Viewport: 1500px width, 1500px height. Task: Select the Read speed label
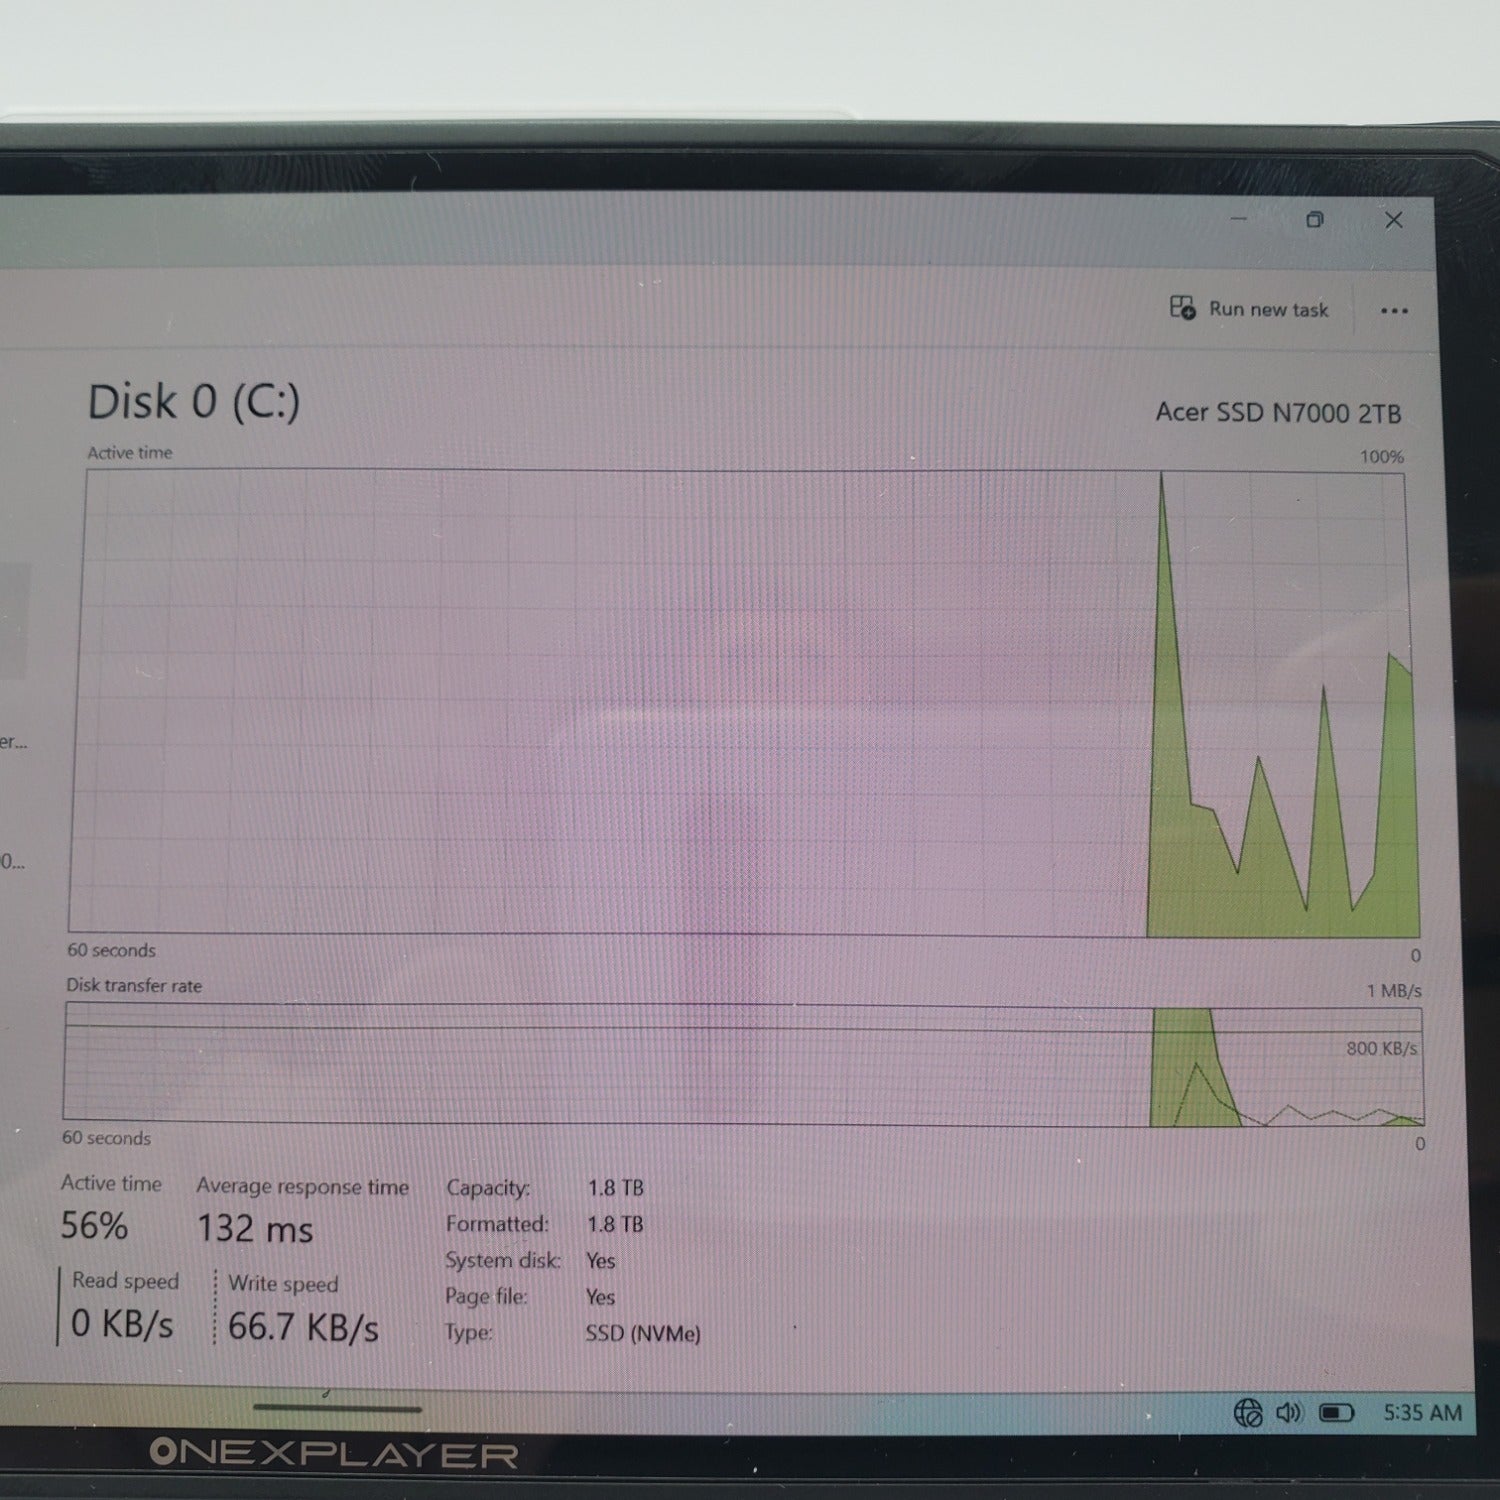click(x=125, y=1281)
